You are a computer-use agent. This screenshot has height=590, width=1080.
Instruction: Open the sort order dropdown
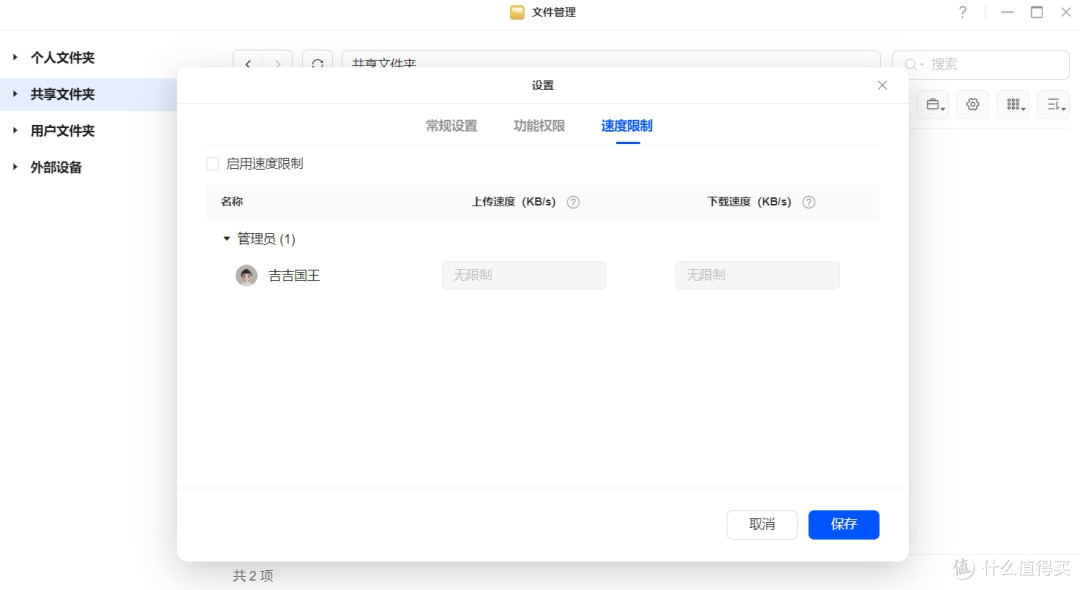point(1055,105)
